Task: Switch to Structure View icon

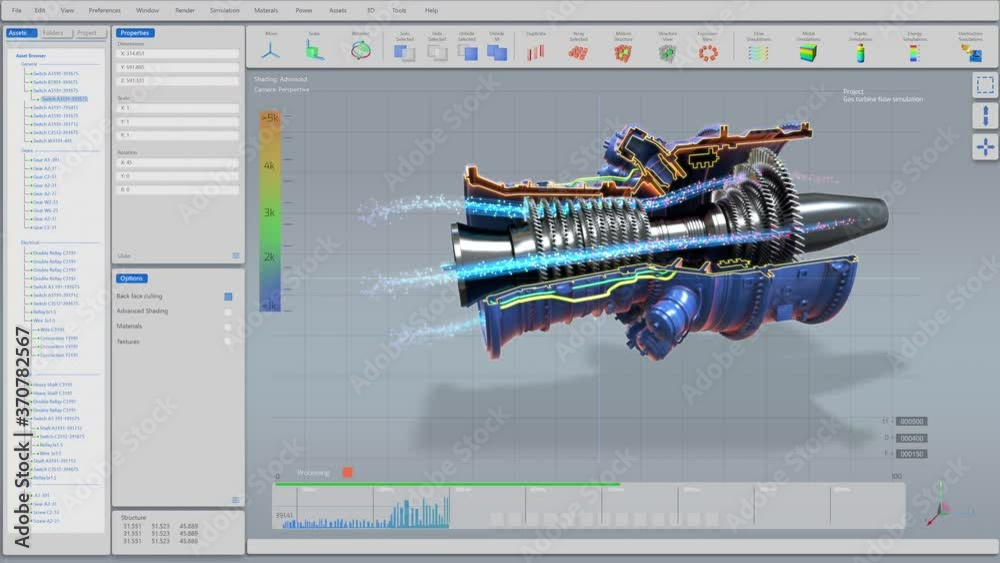Action: pyautogui.click(x=667, y=53)
